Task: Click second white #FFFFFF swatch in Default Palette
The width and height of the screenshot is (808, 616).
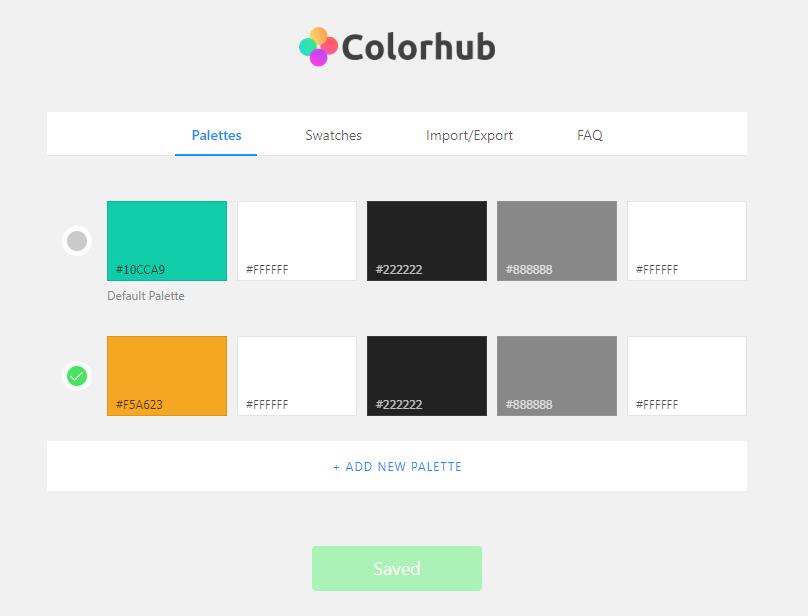Action: coord(297,241)
